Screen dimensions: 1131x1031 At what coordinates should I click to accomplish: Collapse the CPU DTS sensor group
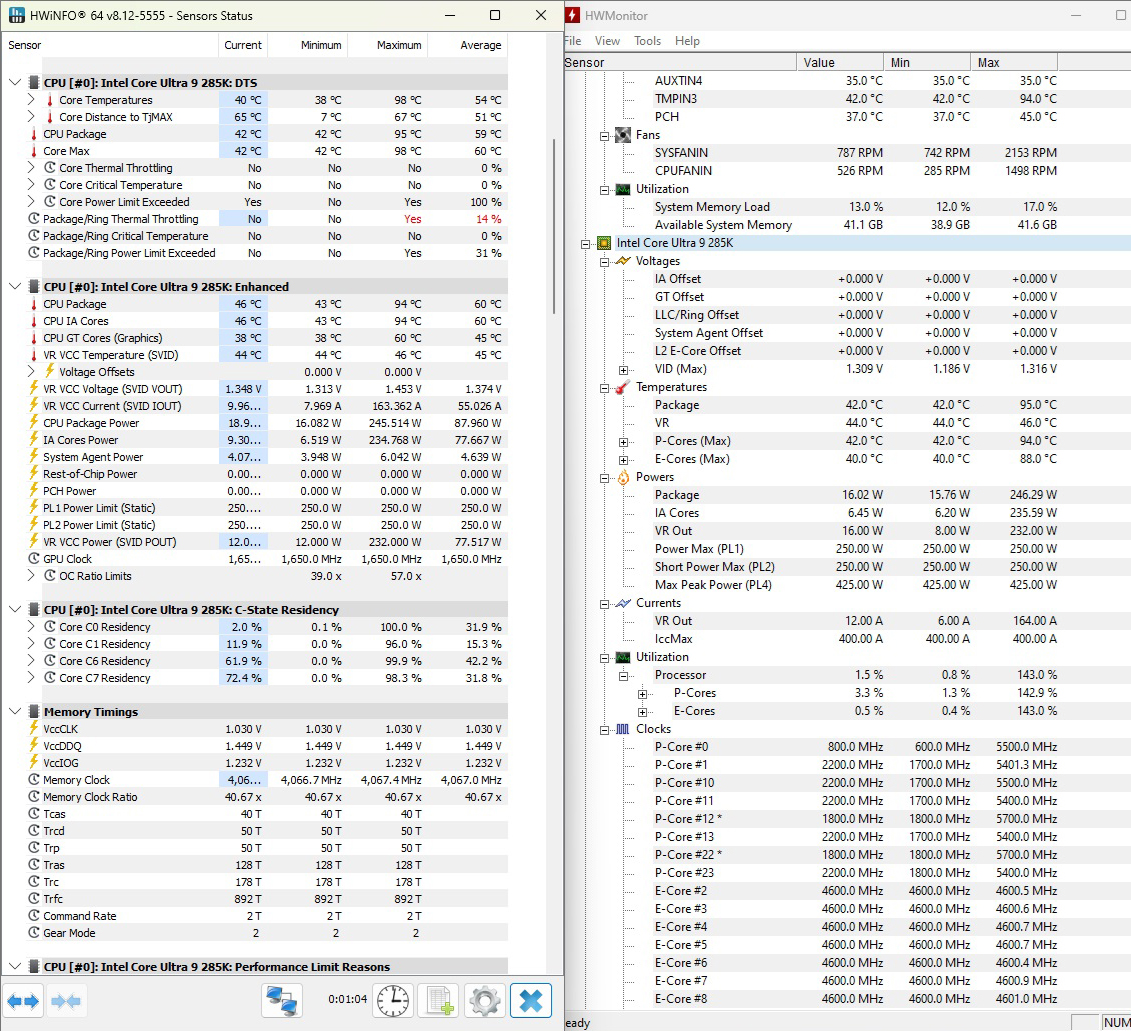coord(14,82)
